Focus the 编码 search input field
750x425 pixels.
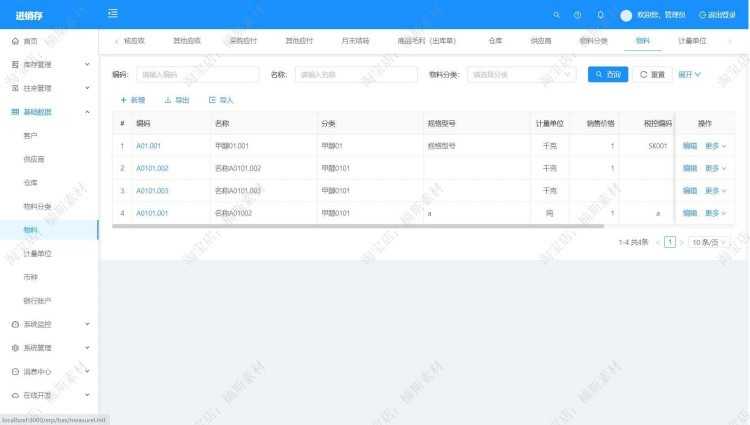click(198, 75)
